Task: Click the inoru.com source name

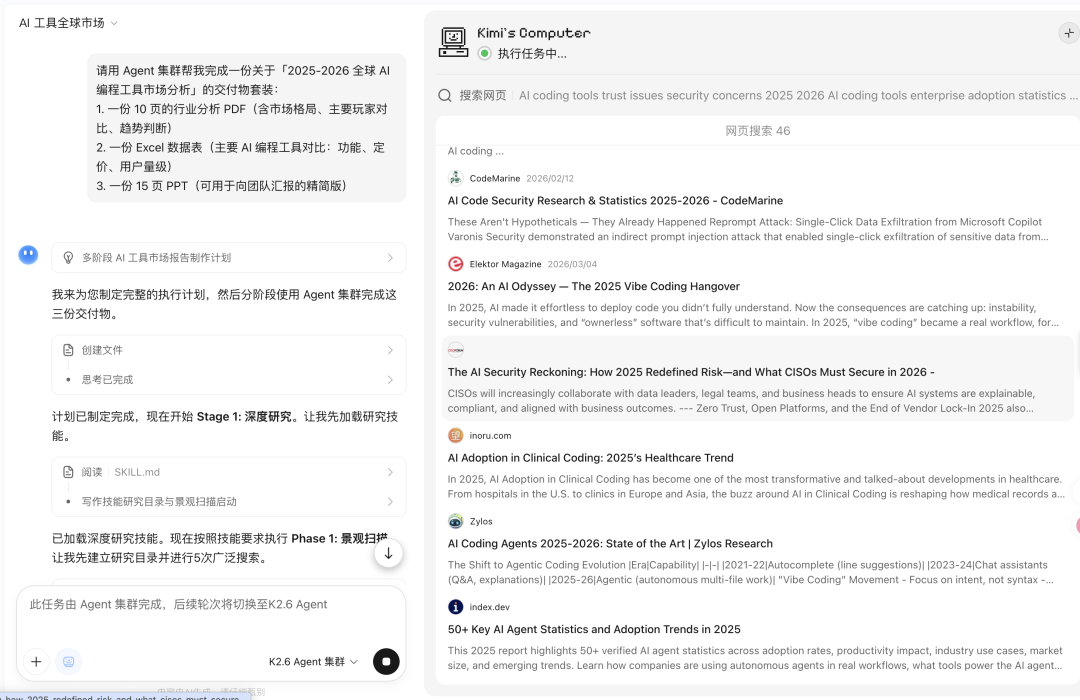Action: [490, 435]
